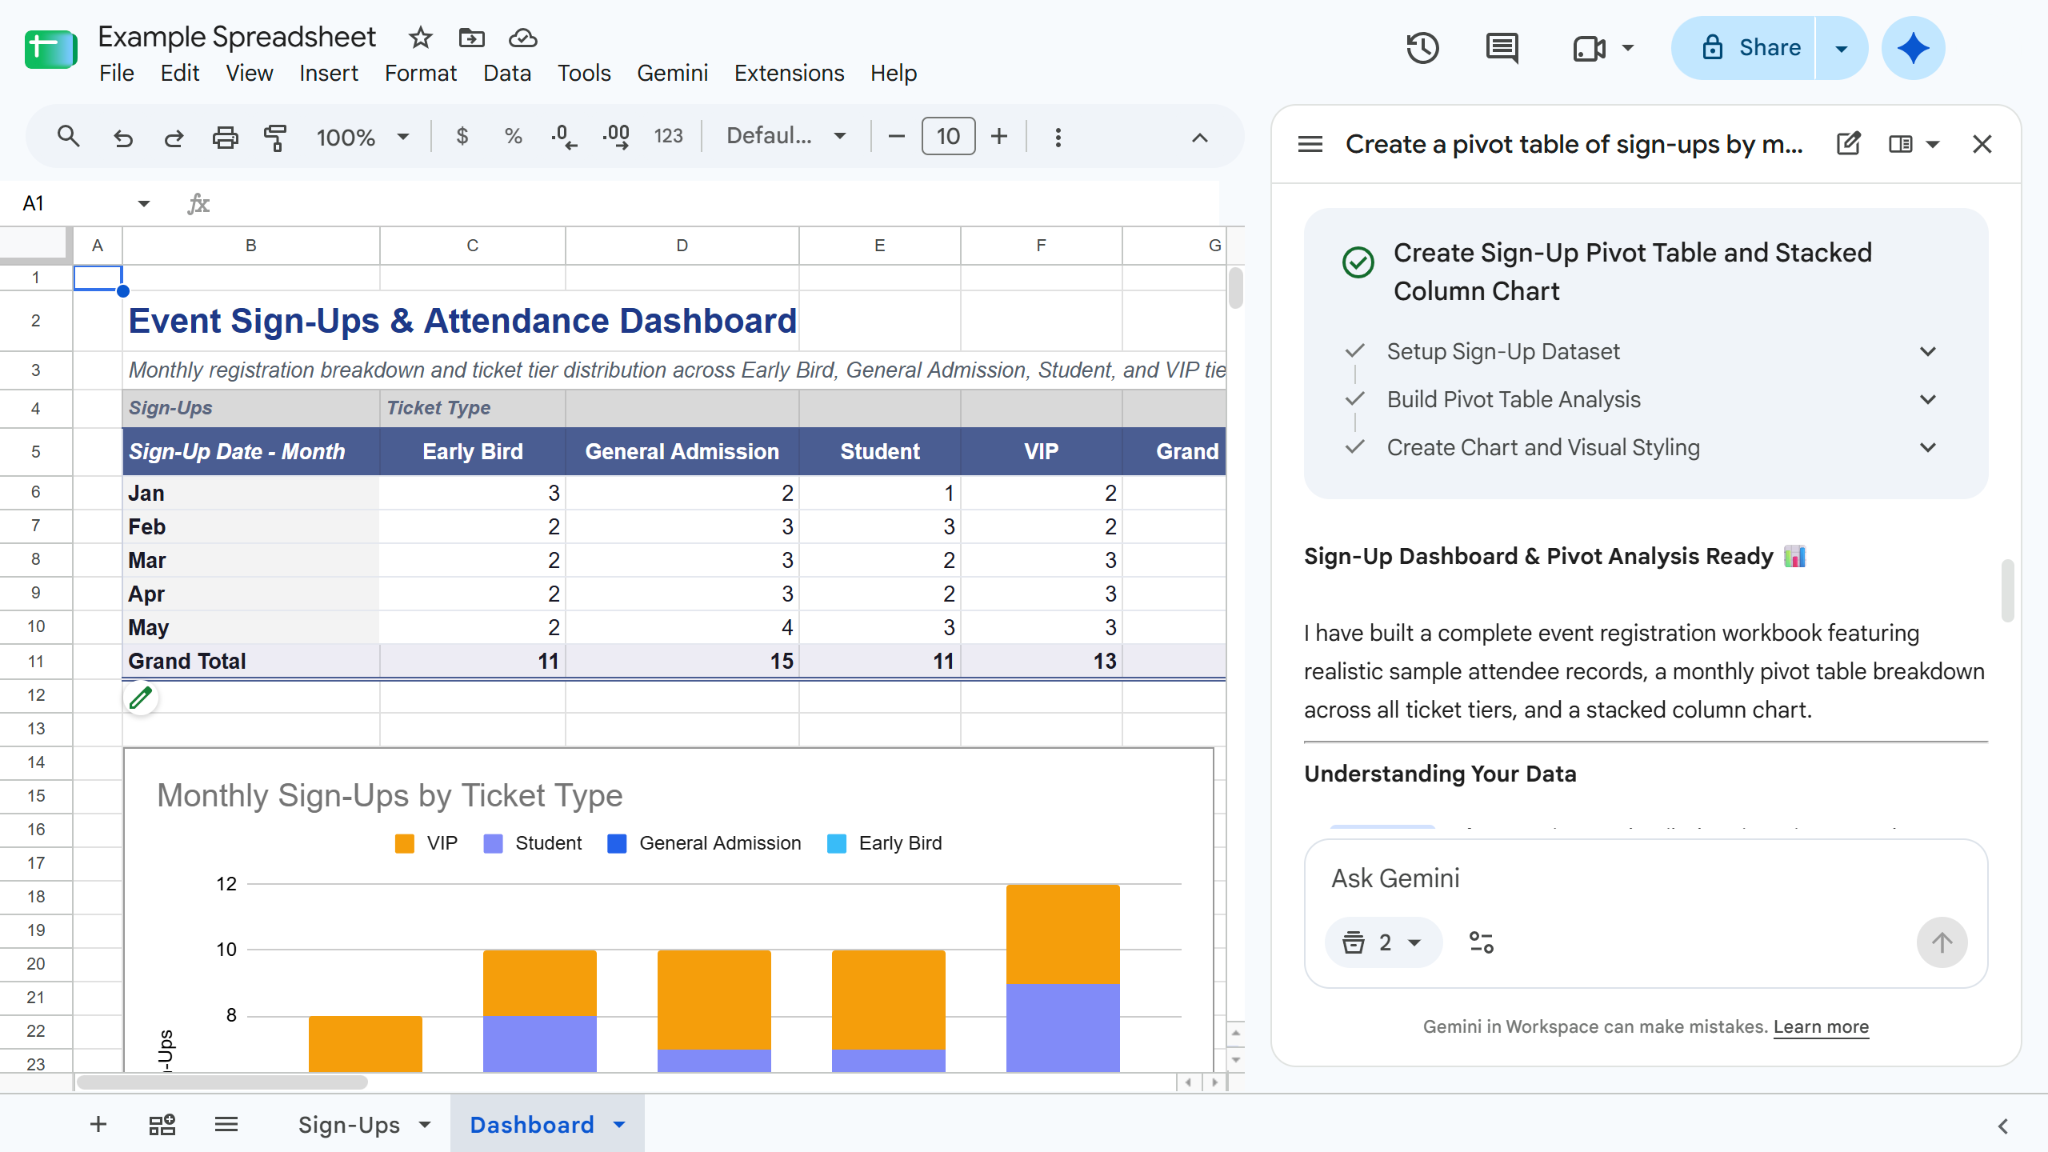This screenshot has height=1152, width=2048.
Task: Open the Name Box dropdown
Action: pyautogui.click(x=144, y=204)
